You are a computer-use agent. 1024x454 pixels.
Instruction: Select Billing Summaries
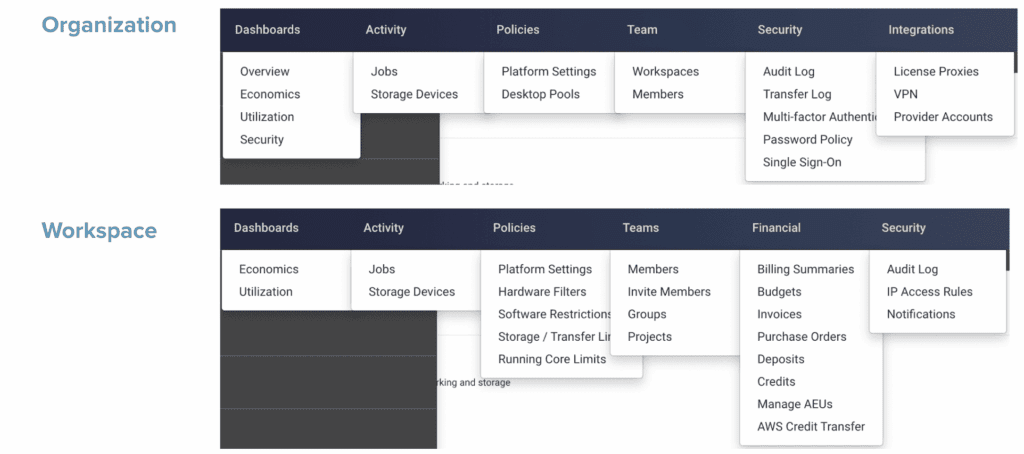coord(805,269)
